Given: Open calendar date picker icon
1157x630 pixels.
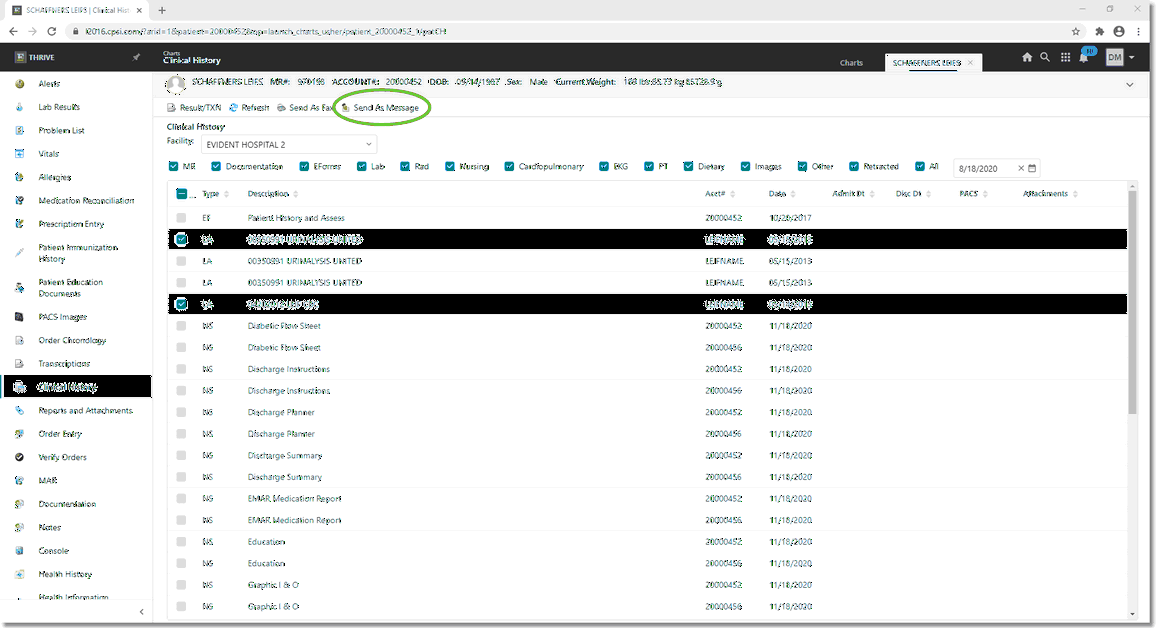Looking at the screenshot, I should [x=1032, y=168].
